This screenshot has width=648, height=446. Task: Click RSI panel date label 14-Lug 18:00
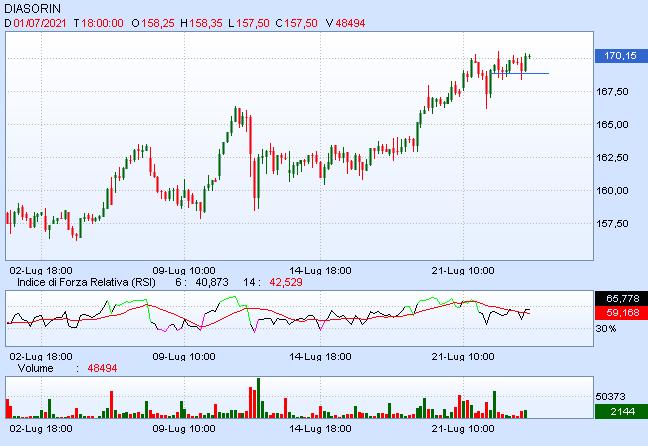[x=320, y=357]
